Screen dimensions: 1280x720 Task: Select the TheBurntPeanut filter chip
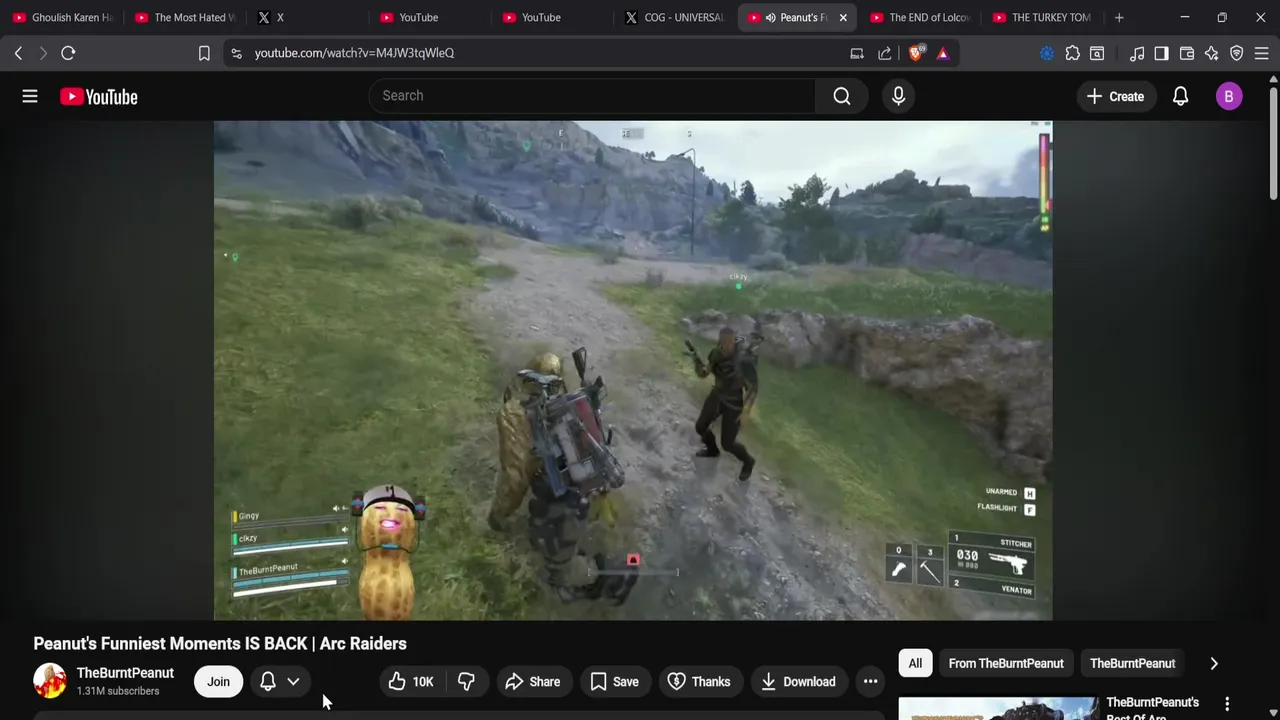click(x=1132, y=663)
